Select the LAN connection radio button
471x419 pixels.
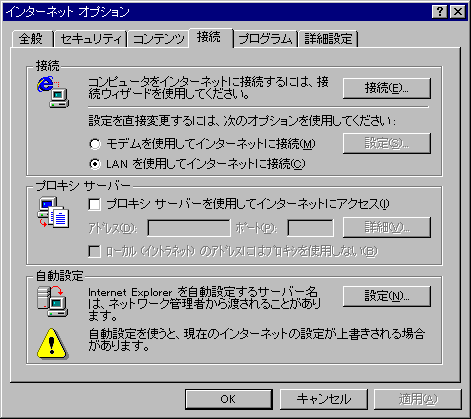coord(95,164)
